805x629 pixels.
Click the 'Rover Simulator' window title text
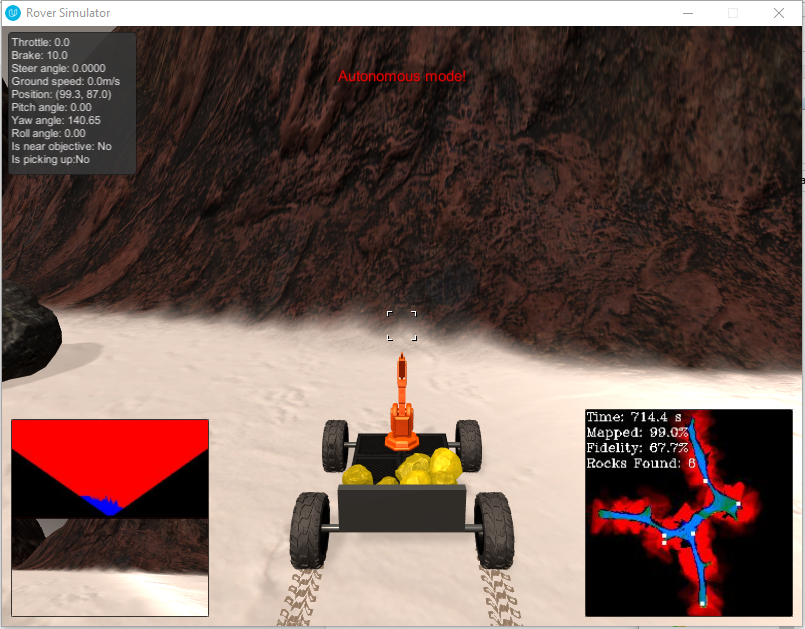click(x=68, y=13)
